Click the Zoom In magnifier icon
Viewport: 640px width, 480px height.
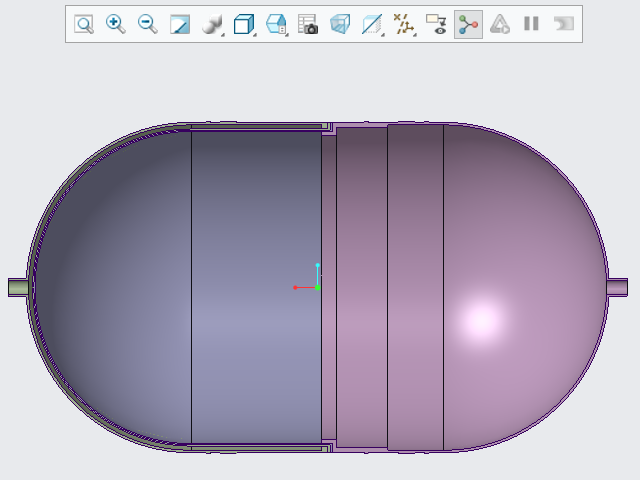click(x=116, y=24)
